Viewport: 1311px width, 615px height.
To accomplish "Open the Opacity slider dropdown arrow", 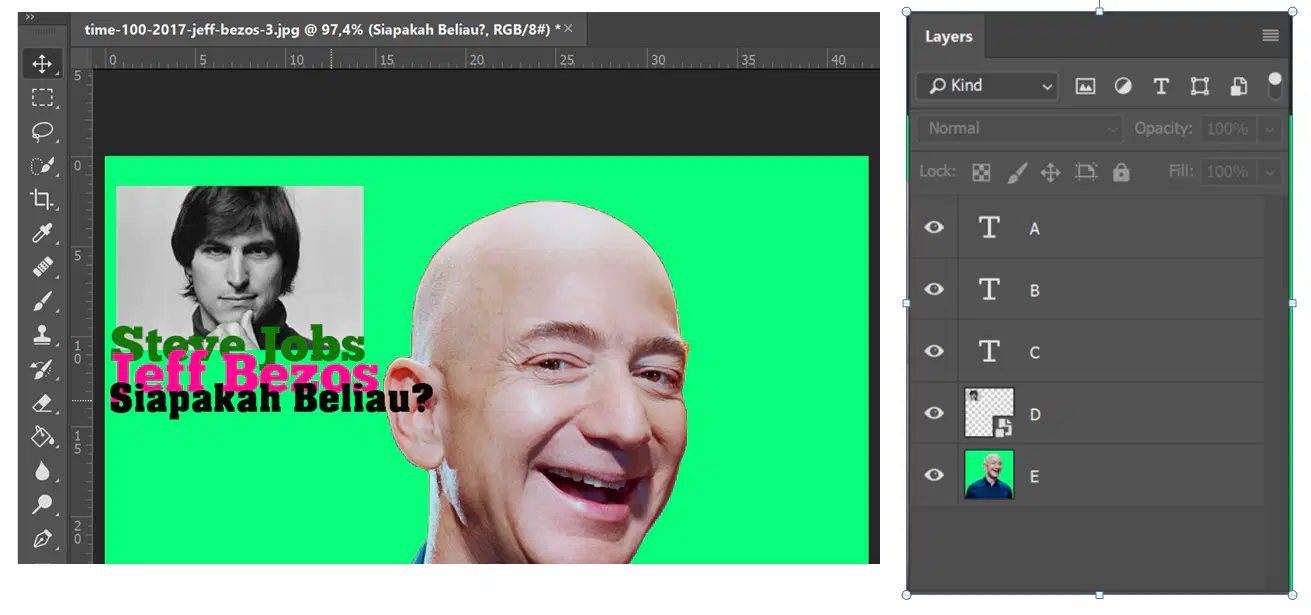I will pos(1270,129).
